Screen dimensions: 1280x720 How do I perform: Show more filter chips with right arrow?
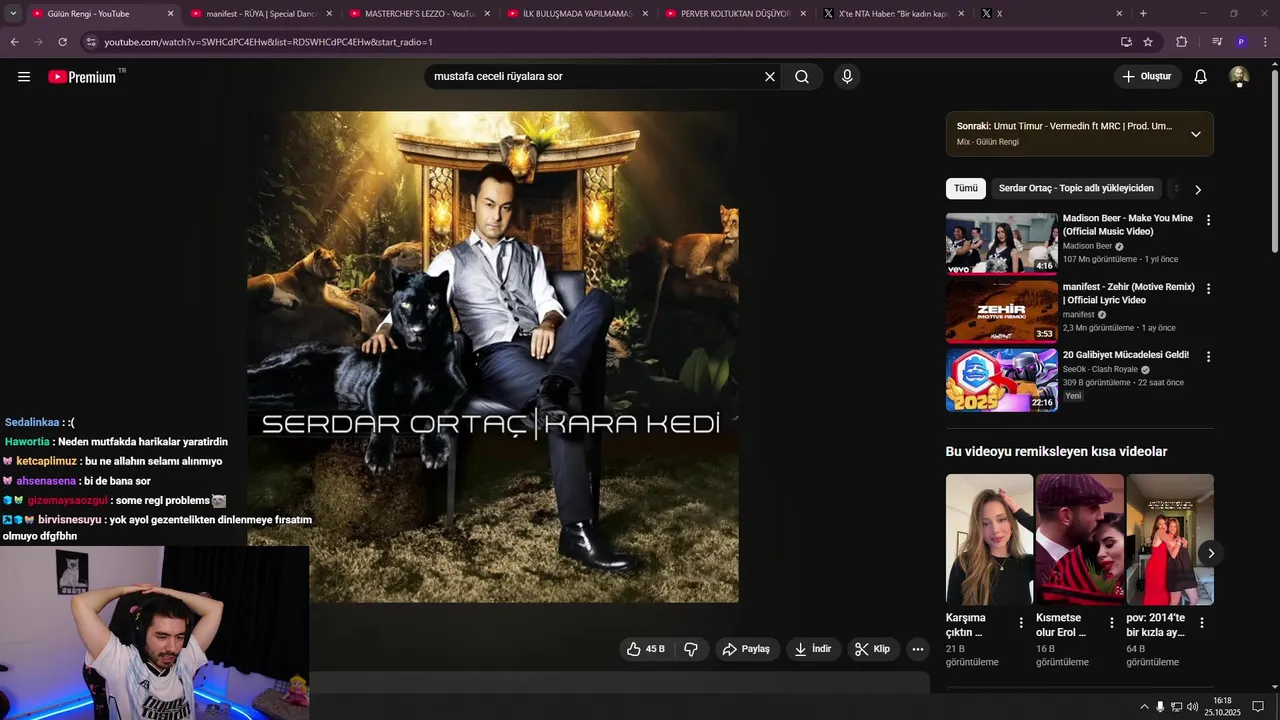(x=1198, y=189)
